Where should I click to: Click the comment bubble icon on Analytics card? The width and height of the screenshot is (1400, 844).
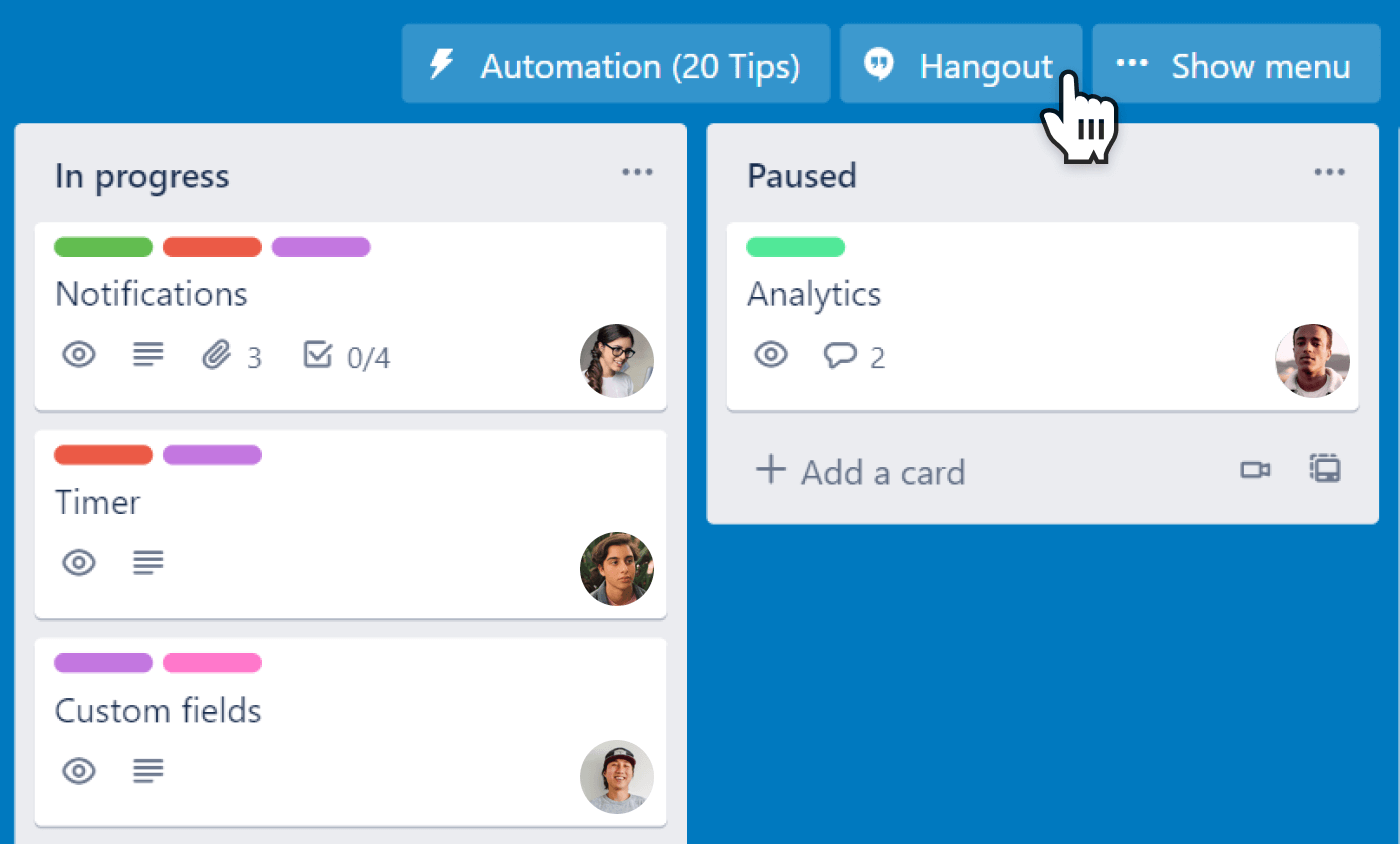(x=839, y=355)
